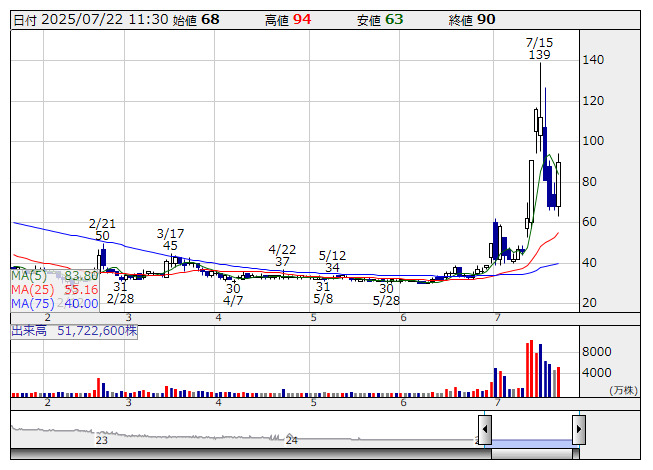The width and height of the screenshot is (653, 470).
Task: Click the 出来高 volume label
Action: pyautogui.click(x=30, y=329)
